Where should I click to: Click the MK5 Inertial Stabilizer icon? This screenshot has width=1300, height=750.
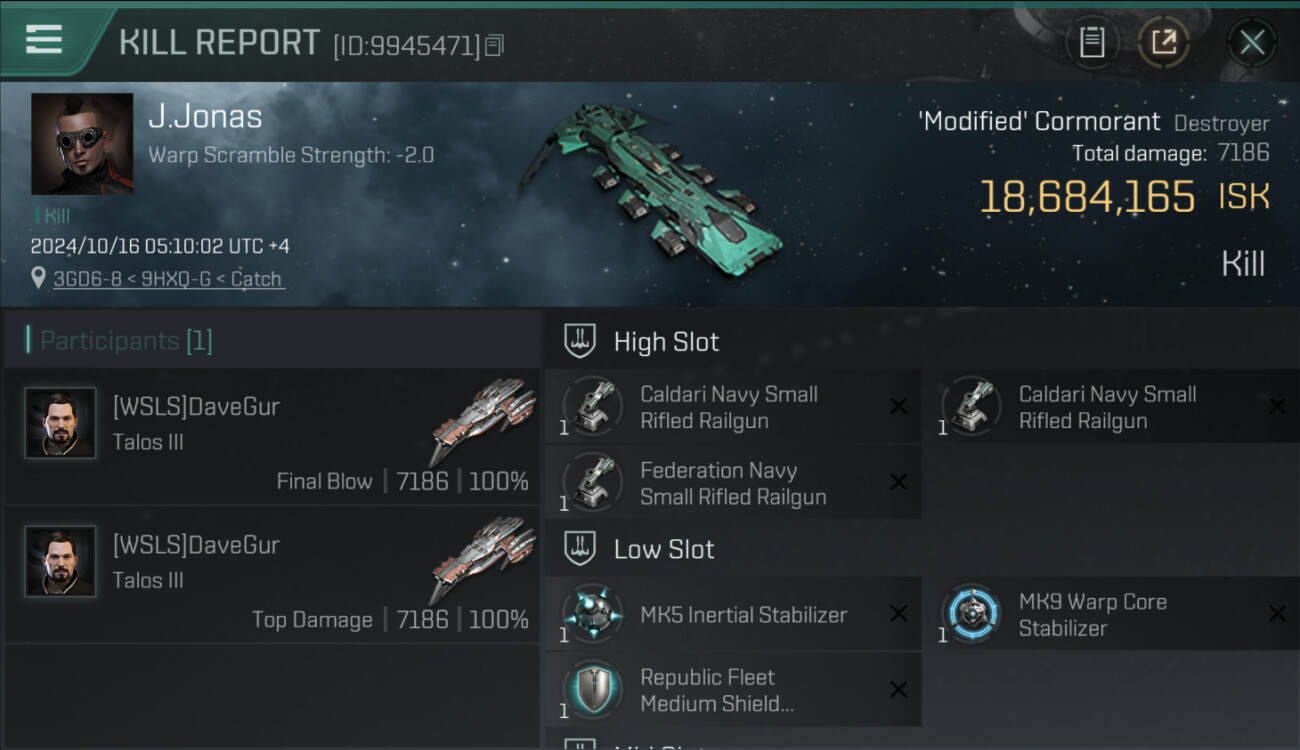click(x=592, y=613)
